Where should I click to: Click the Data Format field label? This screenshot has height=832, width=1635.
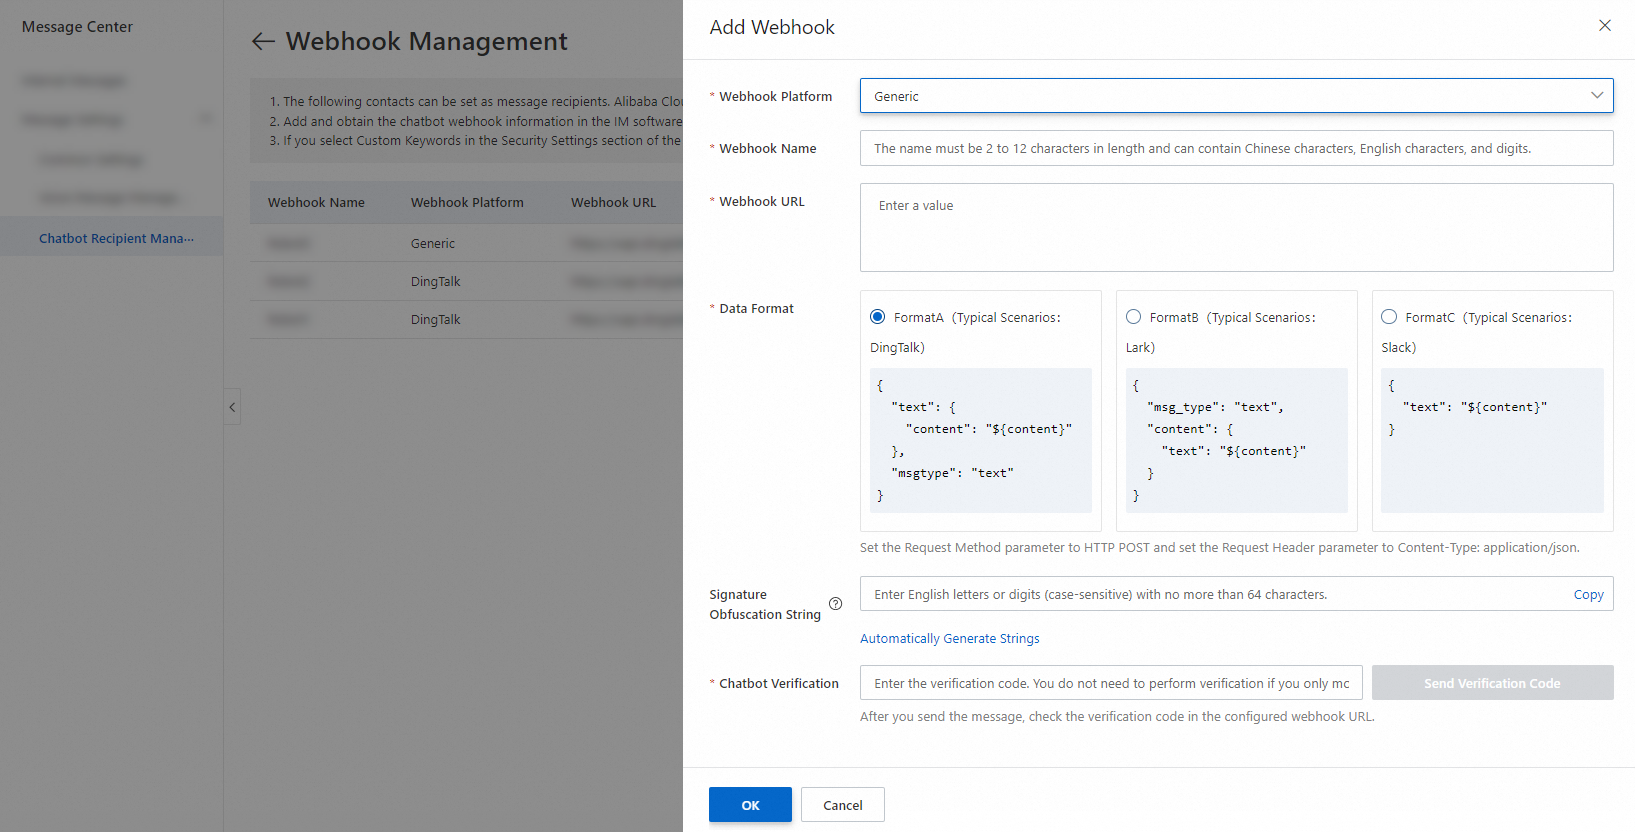pyautogui.click(x=756, y=308)
